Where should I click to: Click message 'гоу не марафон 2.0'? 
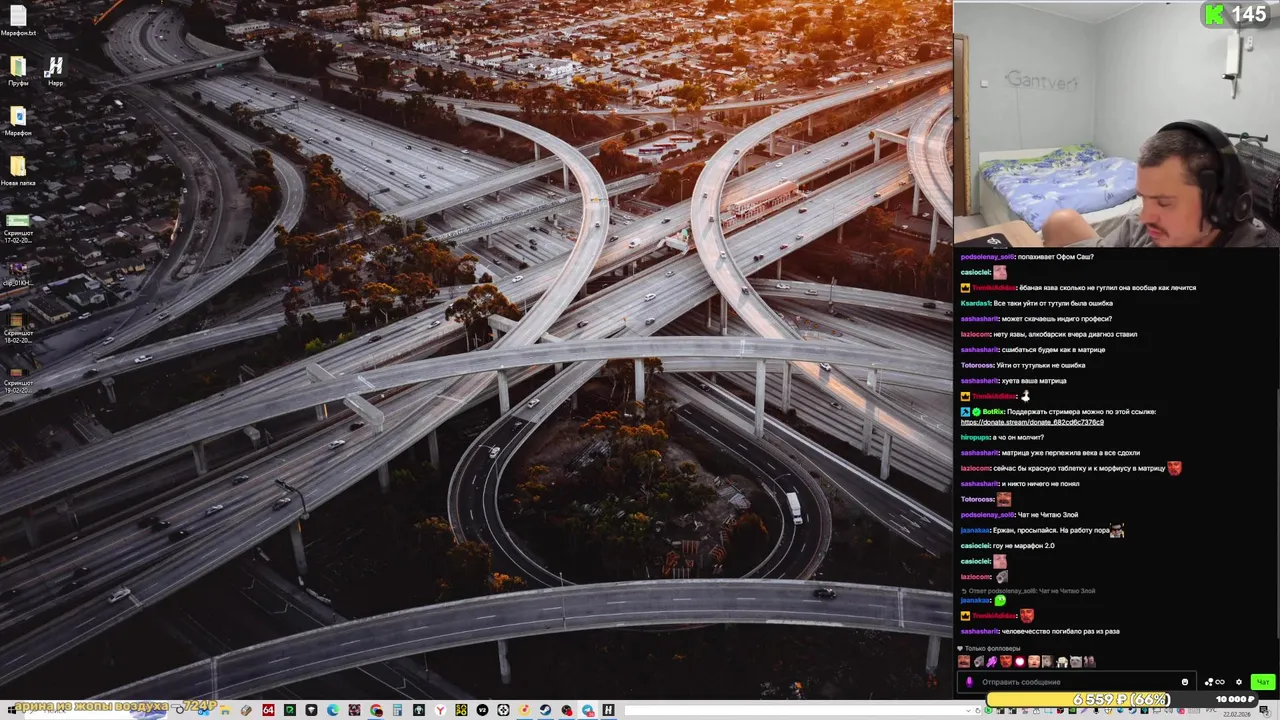[1023, 546]
